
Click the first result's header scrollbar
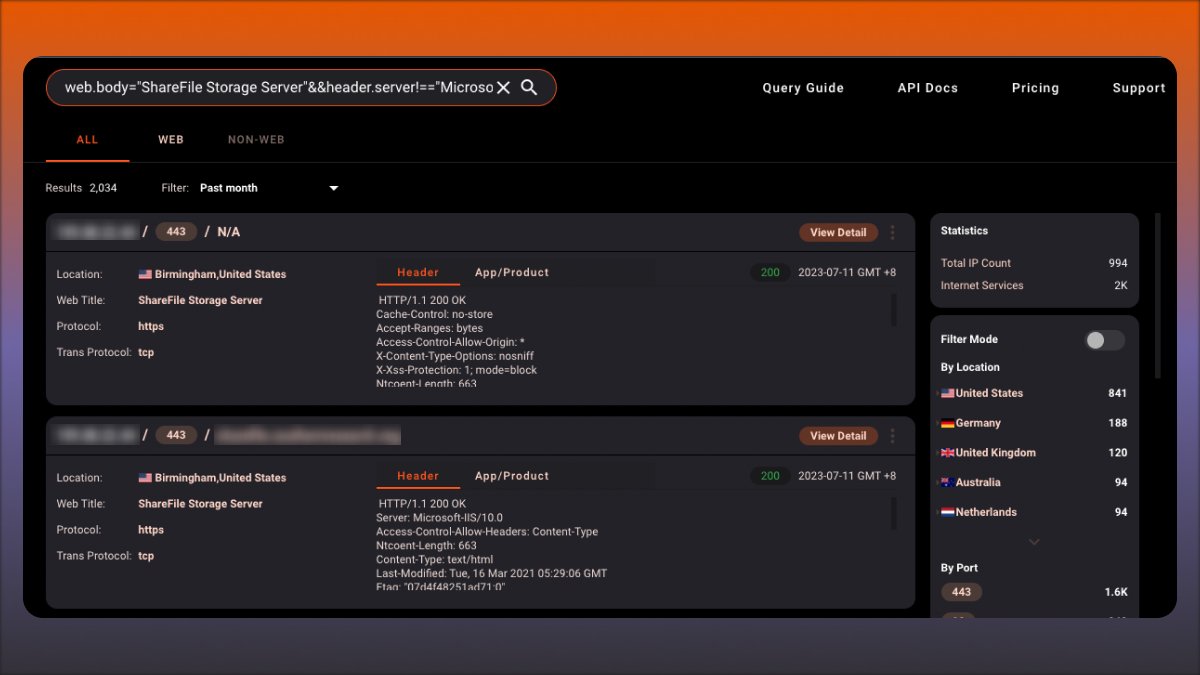[x=894, y=310]
